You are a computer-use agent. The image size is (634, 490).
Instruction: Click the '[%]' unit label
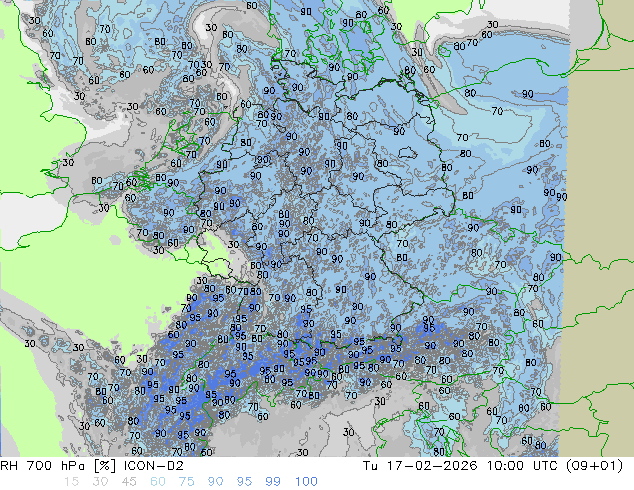tap(104, 466)
